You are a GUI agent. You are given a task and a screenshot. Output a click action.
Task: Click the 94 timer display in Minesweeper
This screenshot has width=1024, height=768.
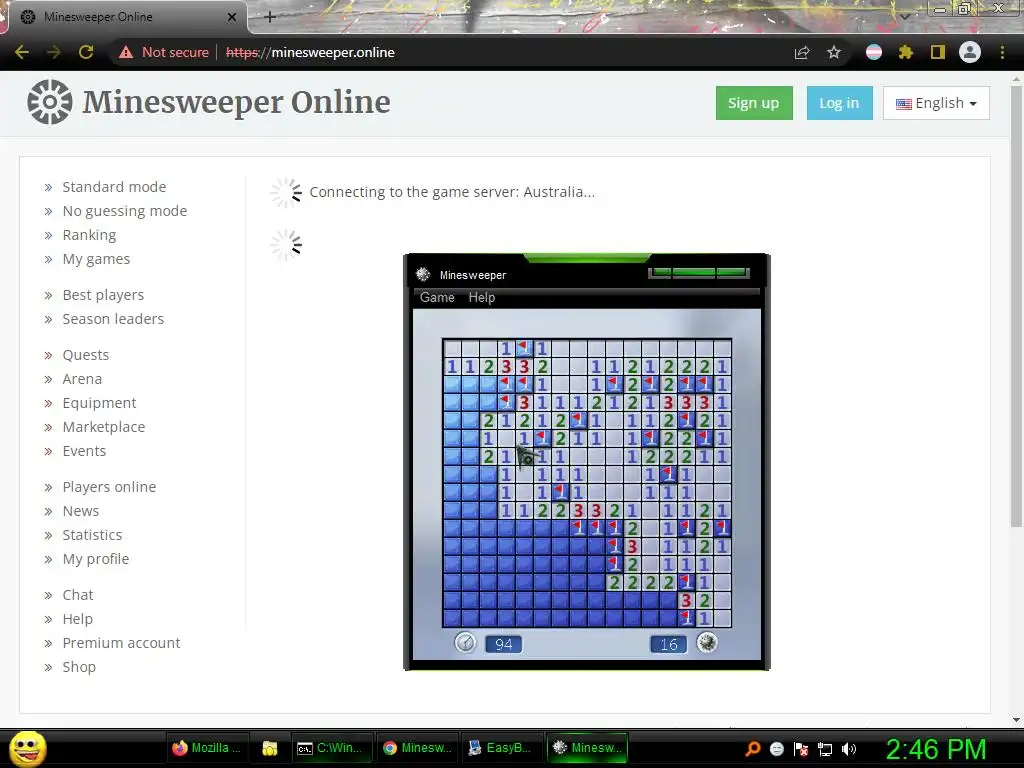(504, 645)
